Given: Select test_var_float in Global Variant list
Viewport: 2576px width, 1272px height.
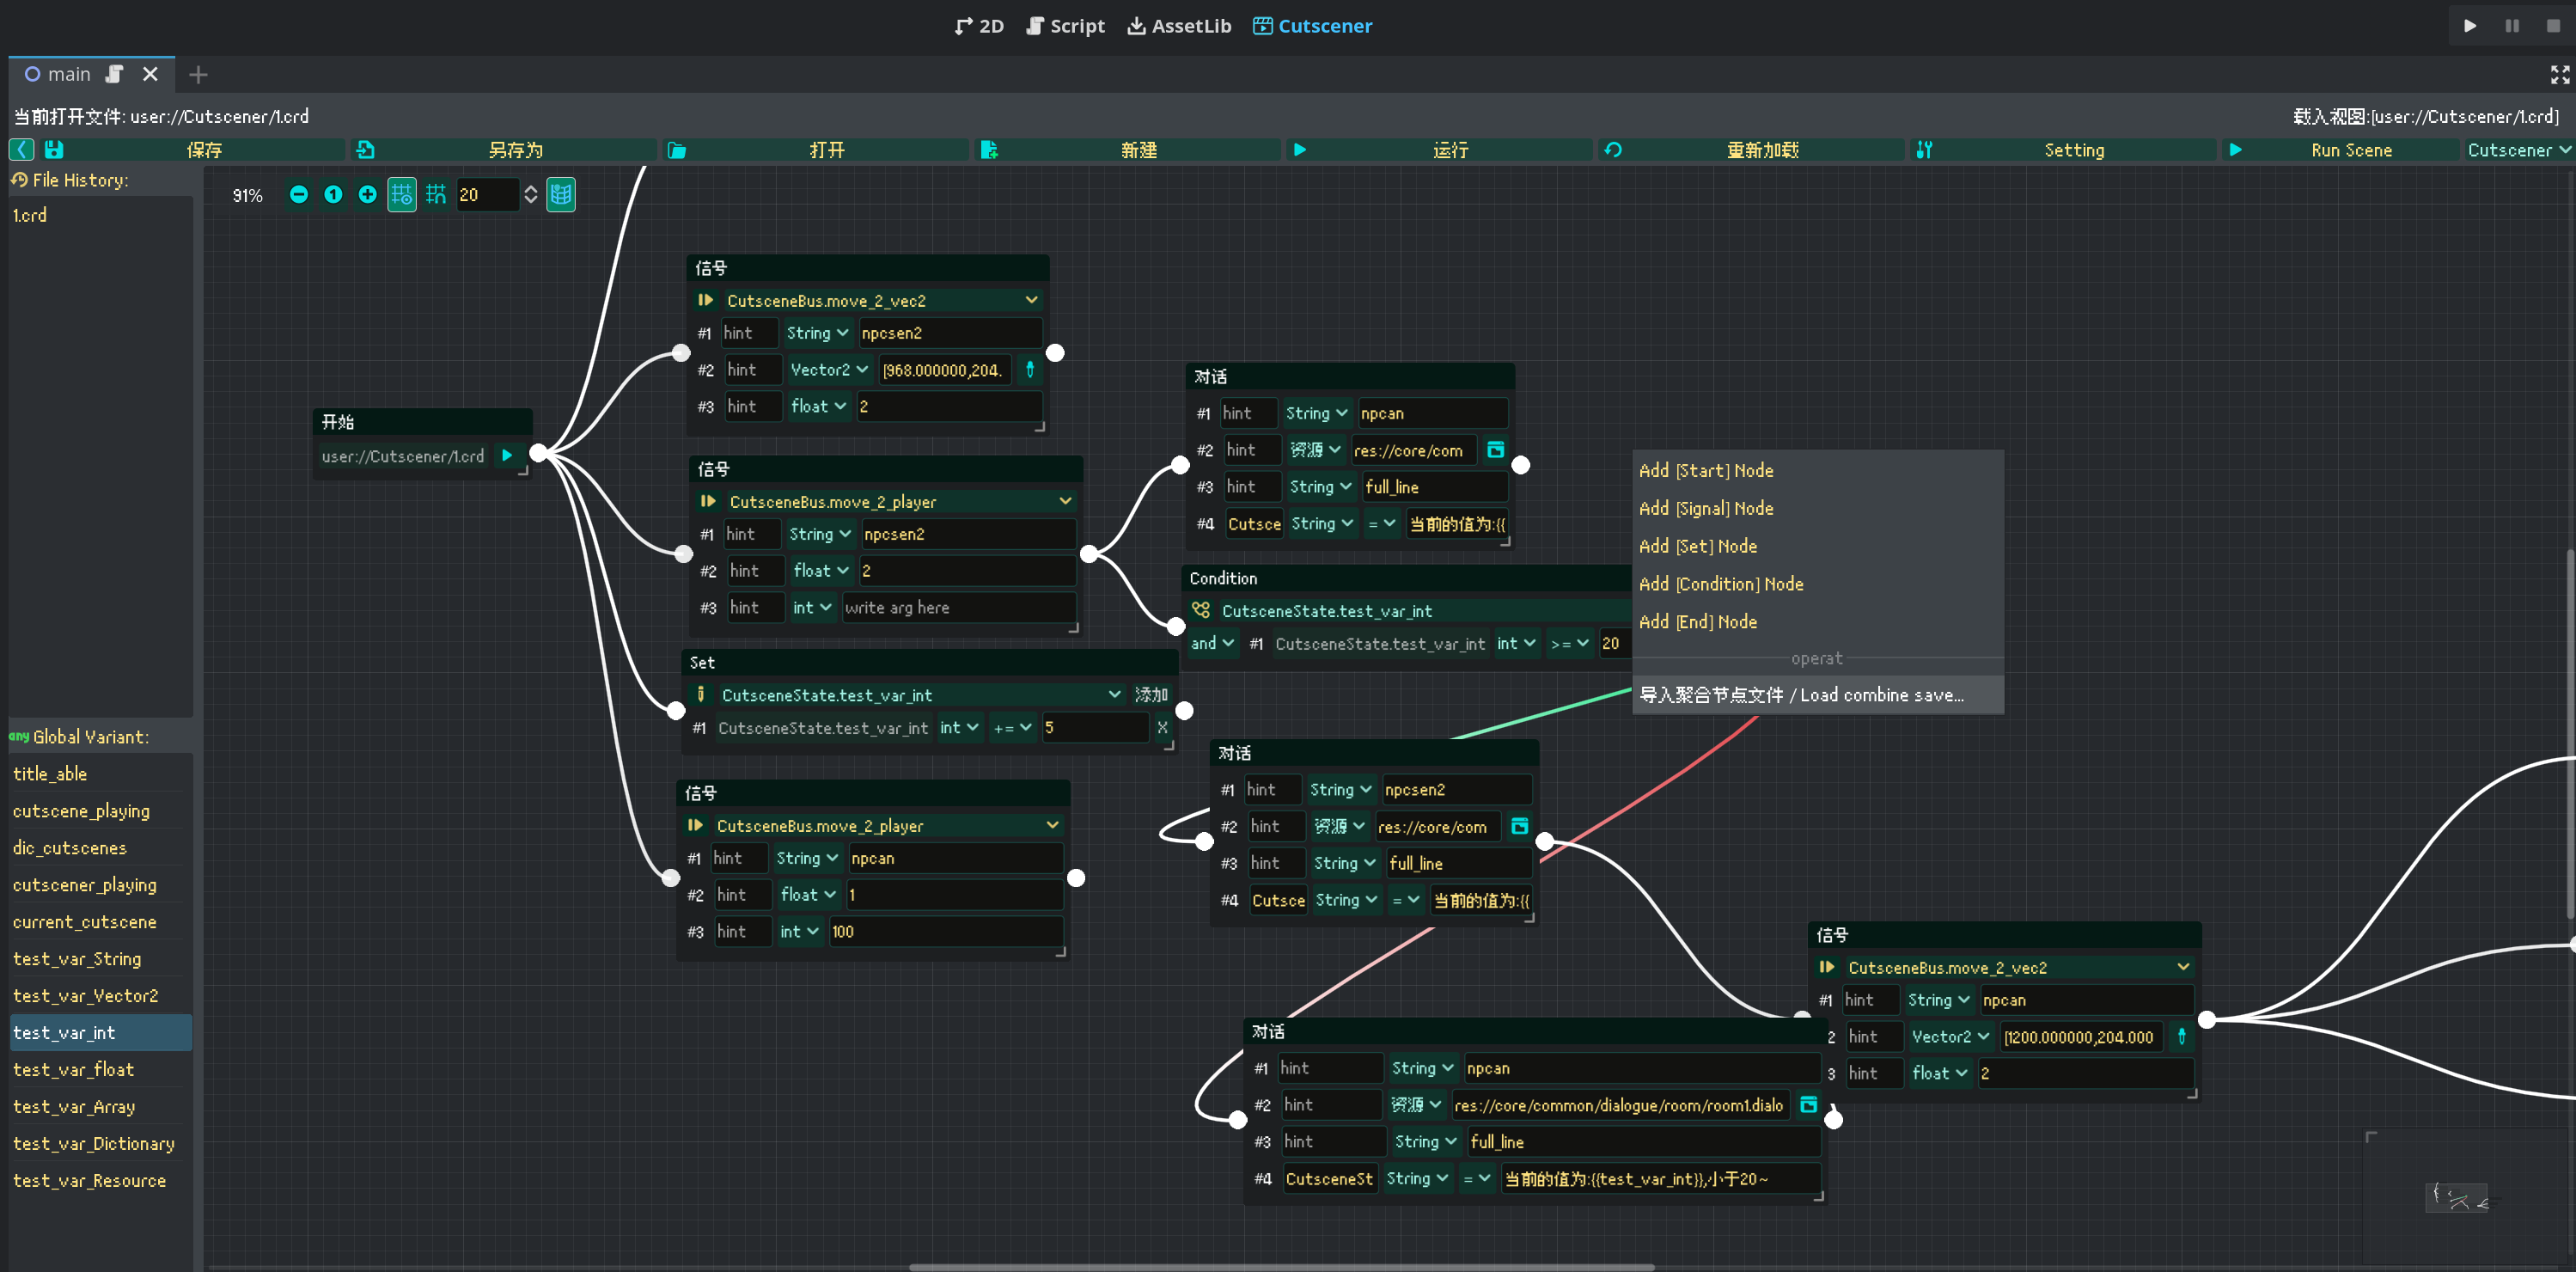Looking at the screenshot, I should tap(74, 1069).
